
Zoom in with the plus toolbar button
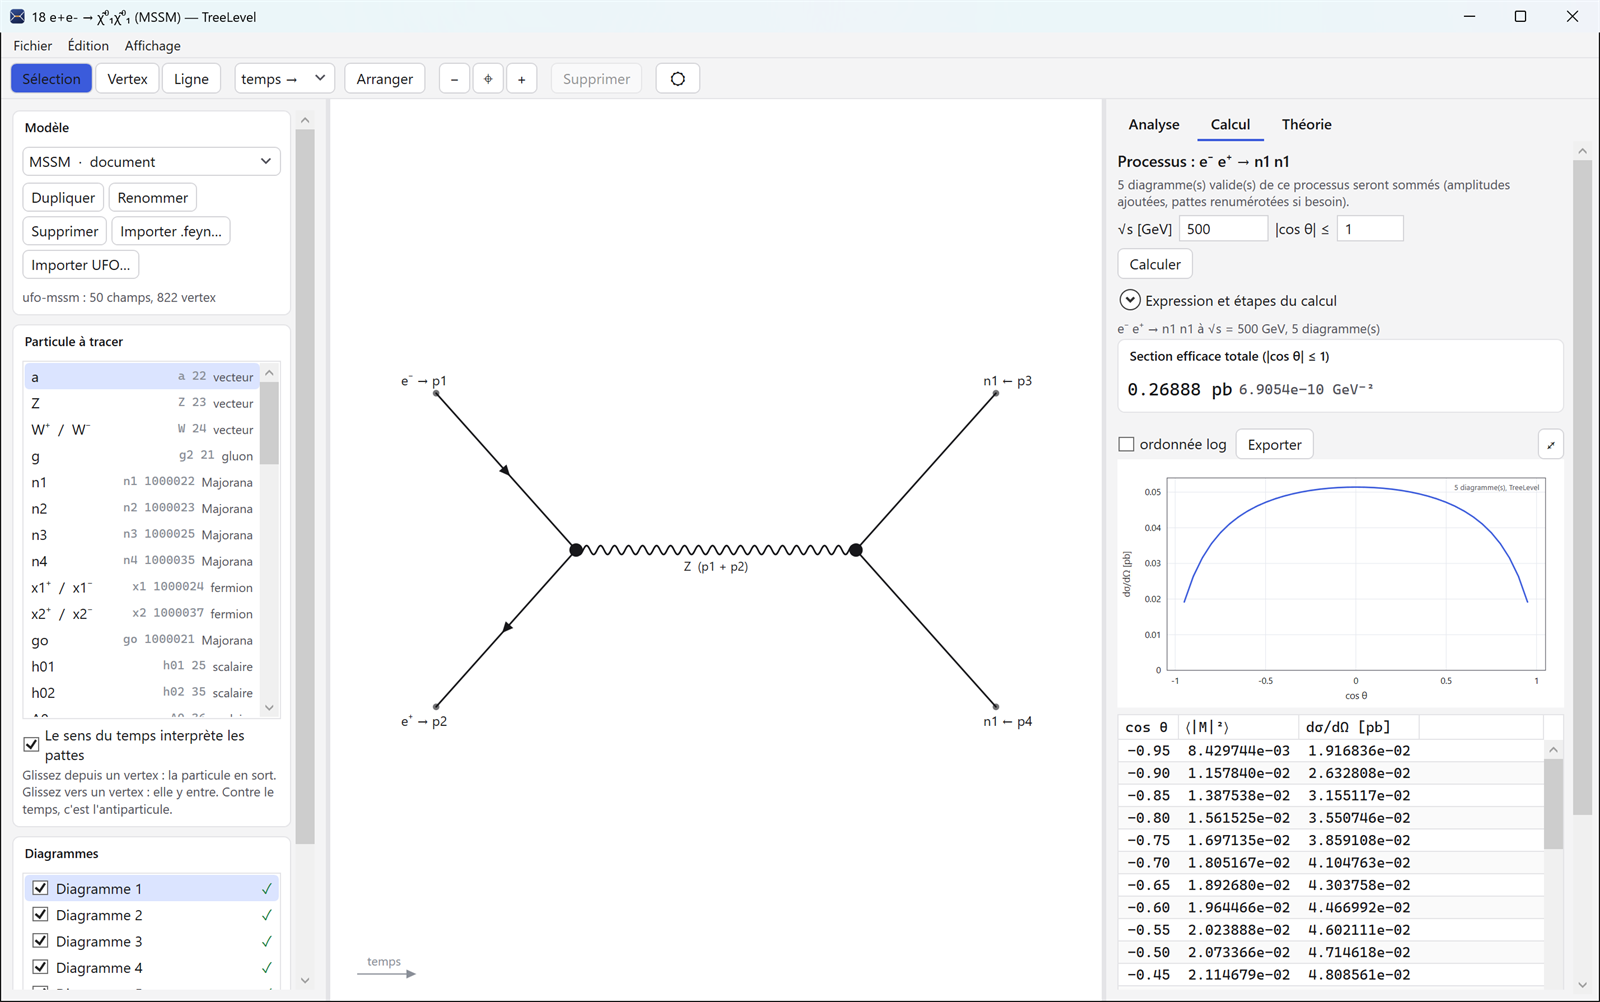(x=521, y=79)
